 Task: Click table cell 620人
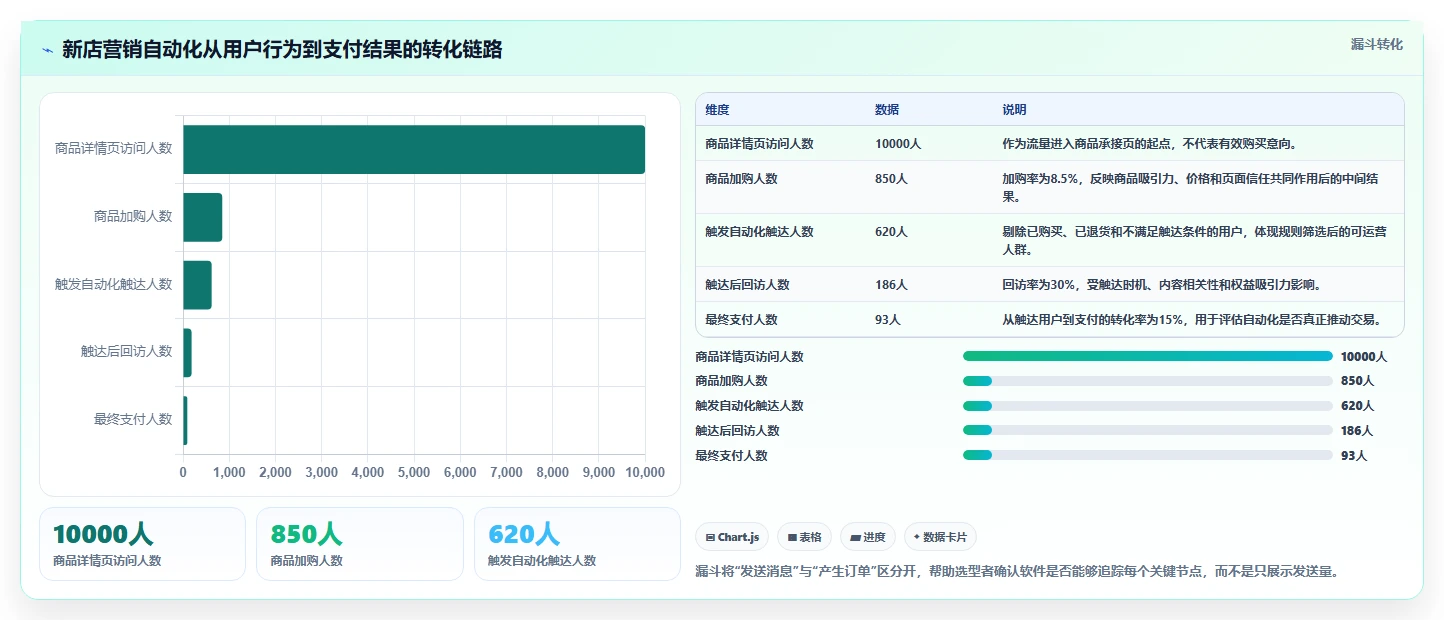pos(891,232)
